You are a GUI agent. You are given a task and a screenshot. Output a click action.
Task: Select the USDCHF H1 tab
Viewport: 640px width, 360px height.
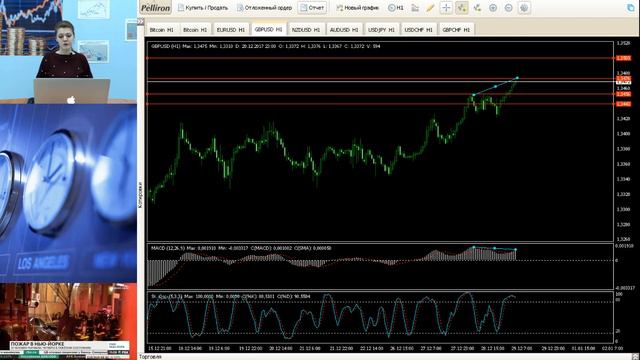click(x=418, y=30)
